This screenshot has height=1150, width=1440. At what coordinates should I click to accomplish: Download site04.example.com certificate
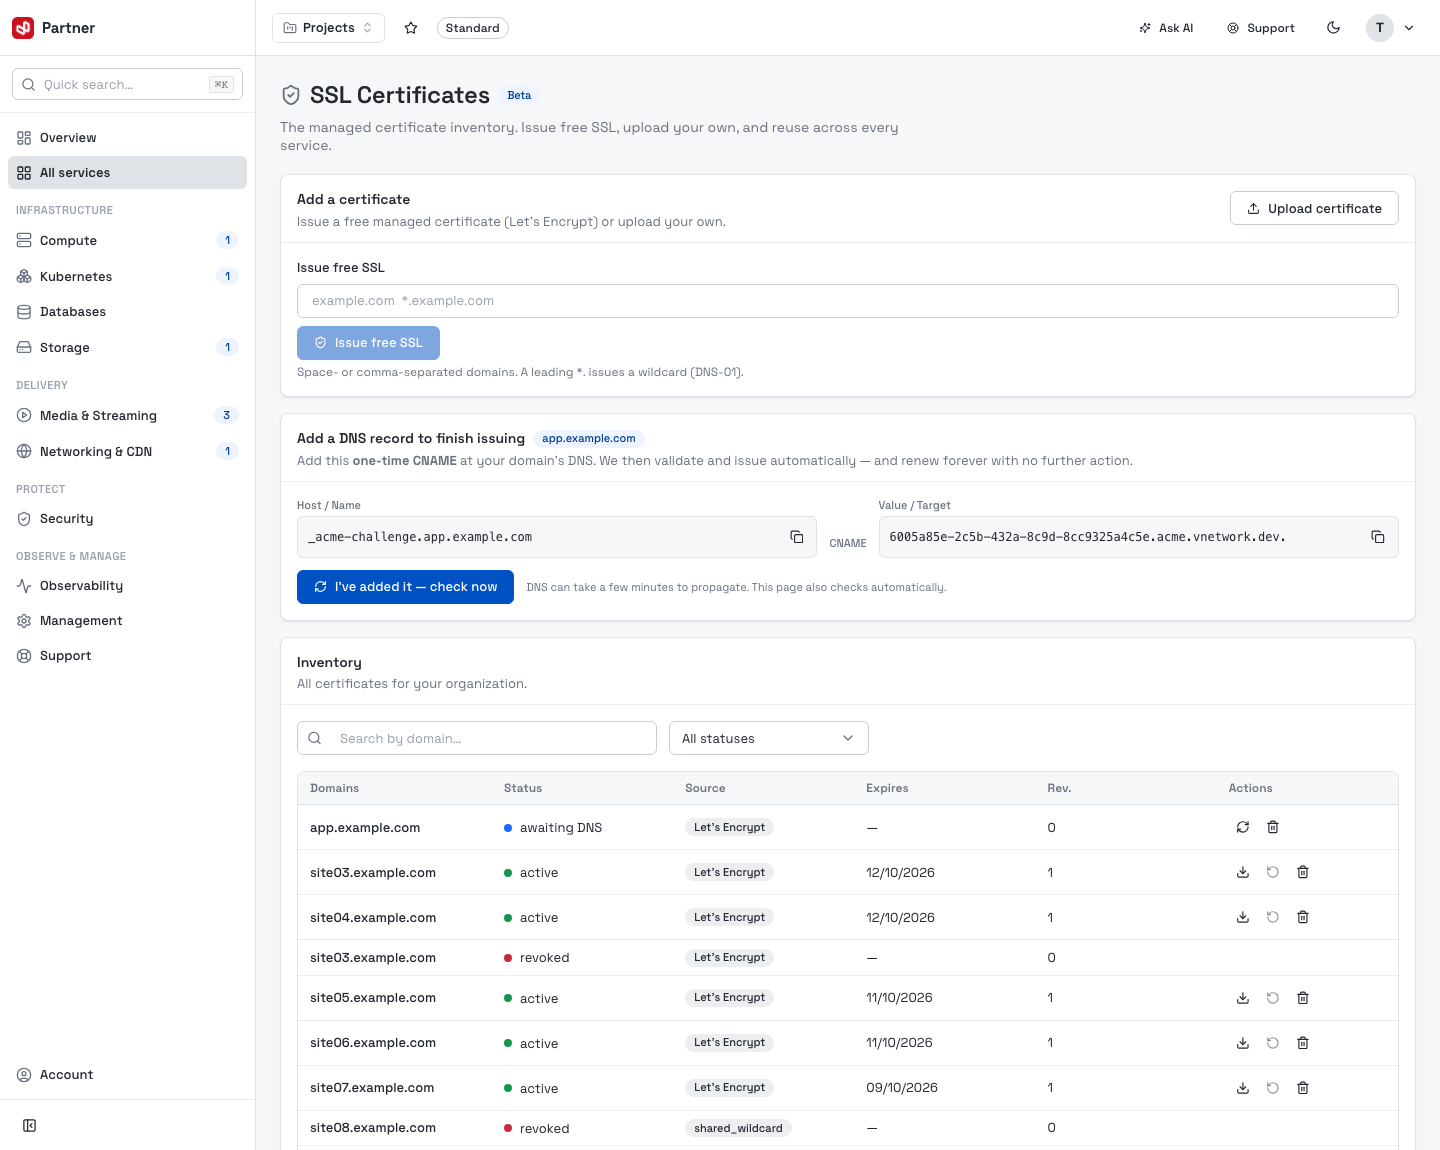[1243, 917]
